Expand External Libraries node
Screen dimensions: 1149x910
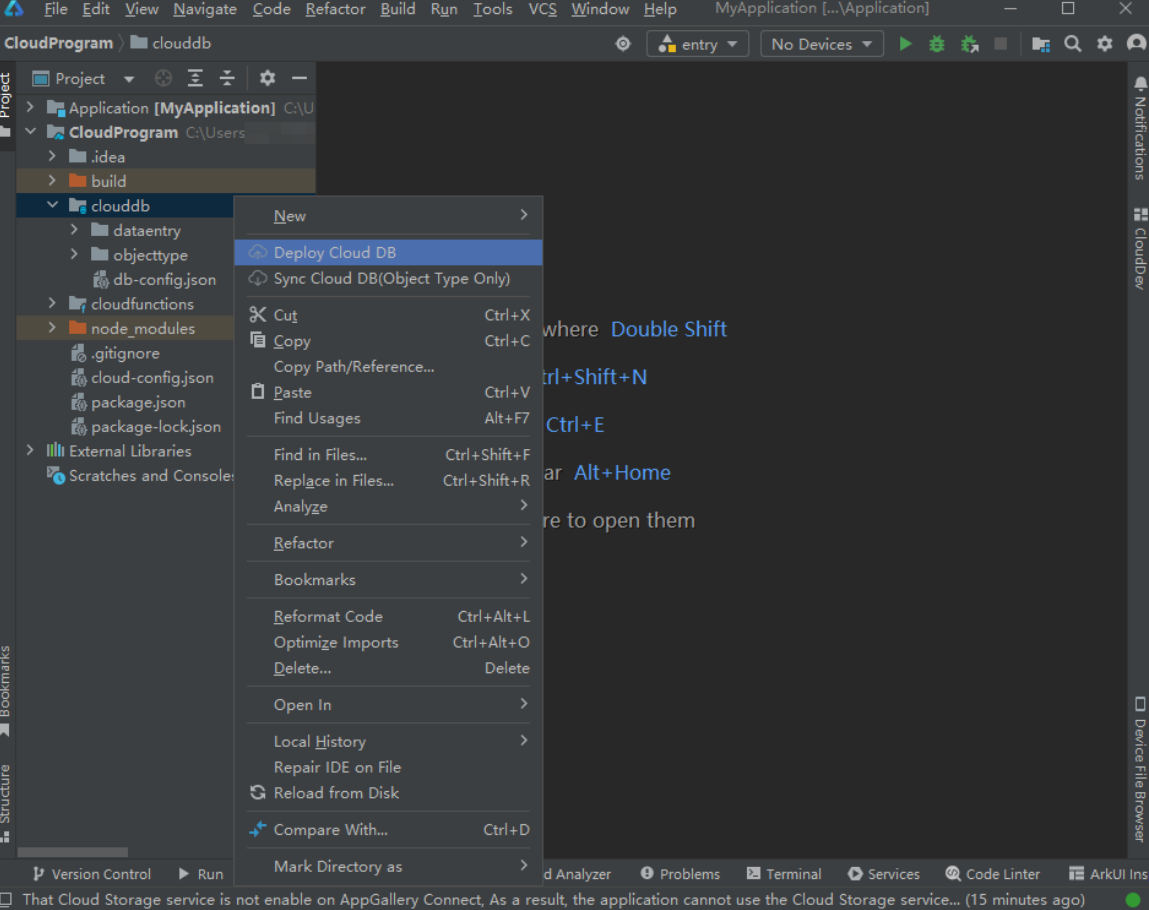tap(30, 451)
